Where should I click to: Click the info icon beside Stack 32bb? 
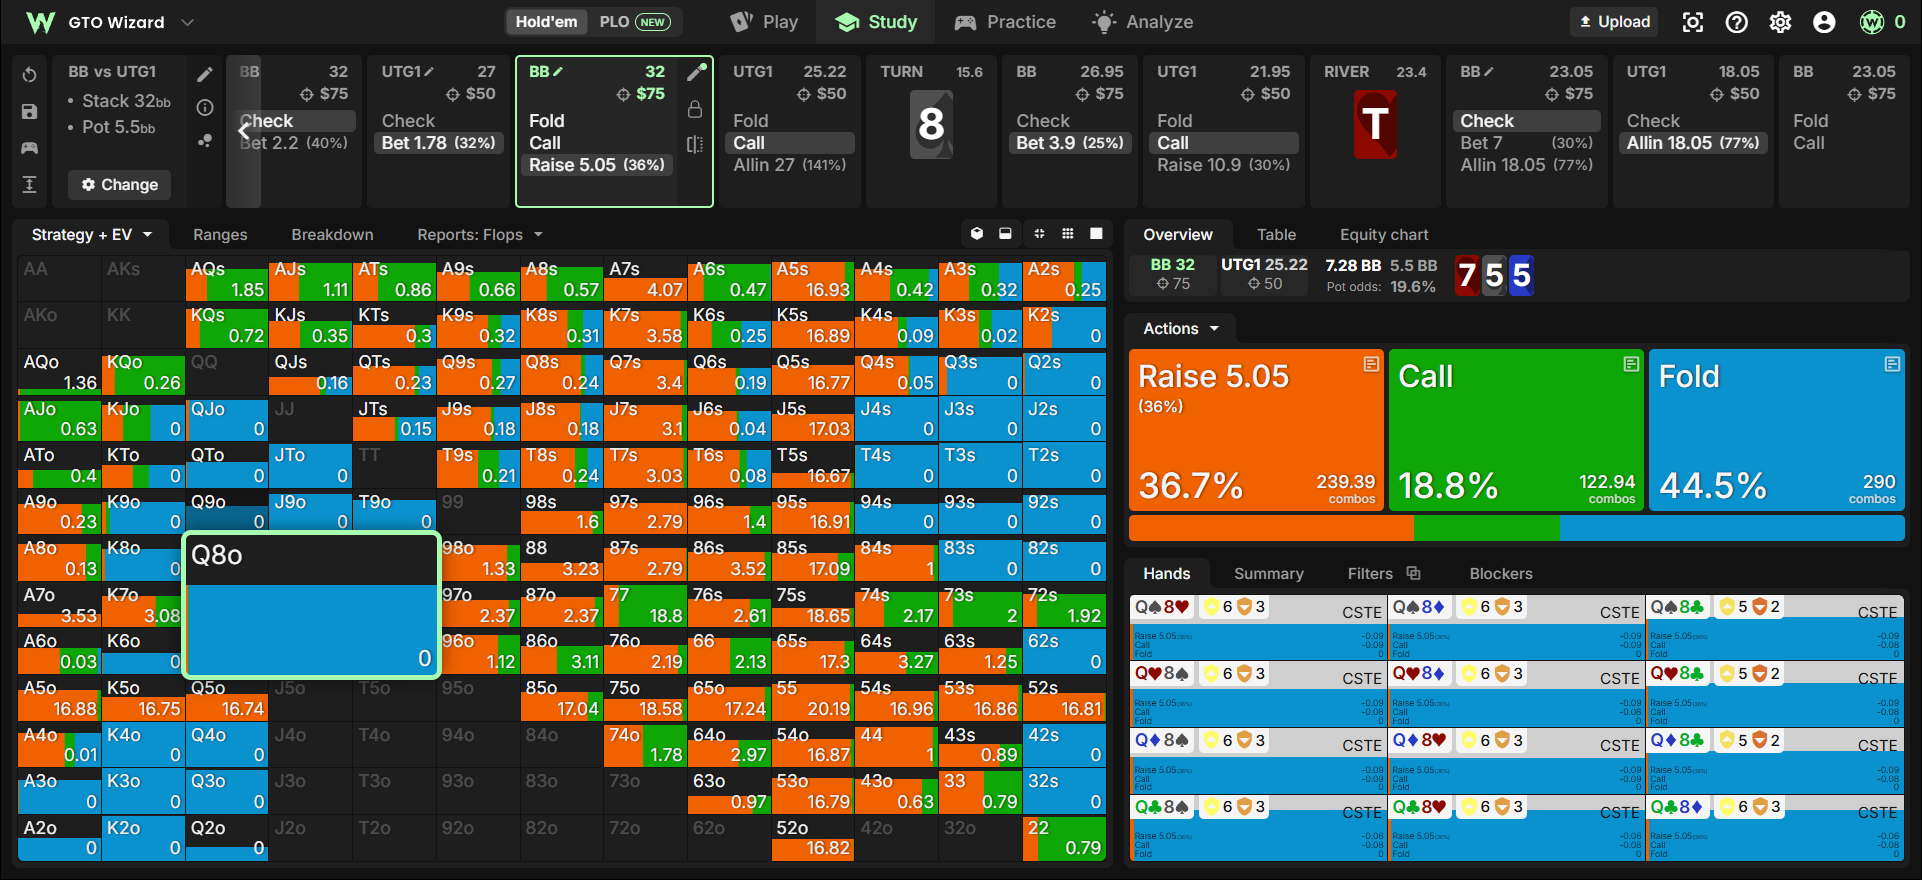click(205, 107)
